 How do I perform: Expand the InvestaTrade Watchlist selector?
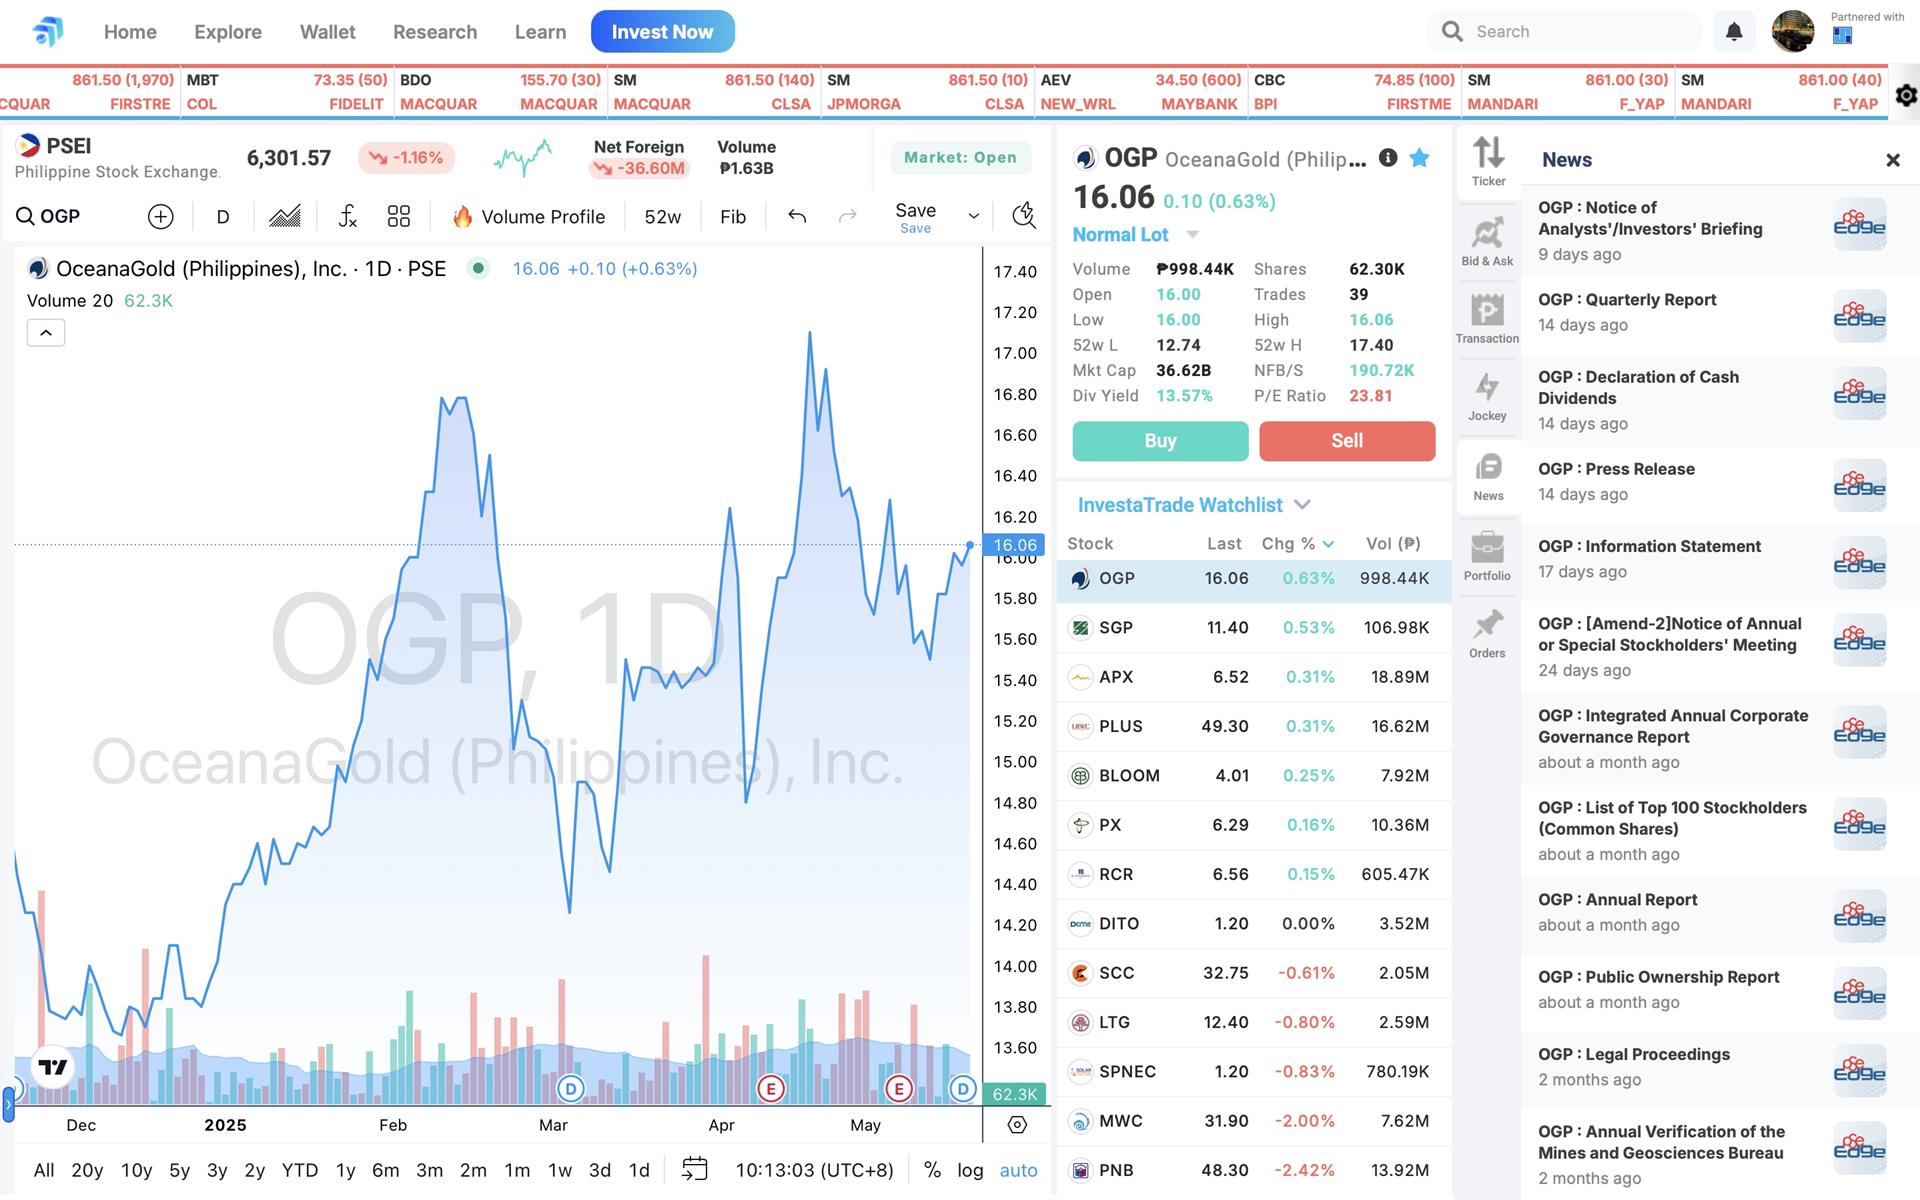pyautogui.click(x=1193, y=505)
